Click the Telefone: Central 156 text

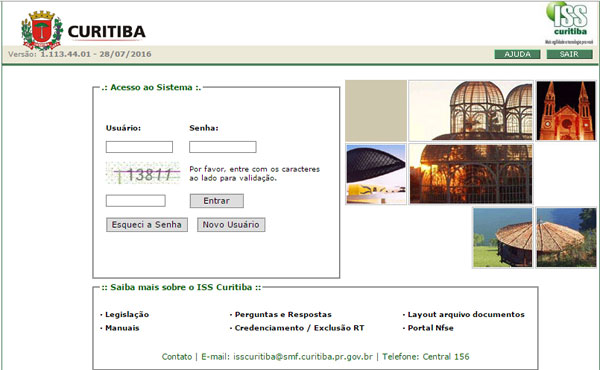(426, 357)
